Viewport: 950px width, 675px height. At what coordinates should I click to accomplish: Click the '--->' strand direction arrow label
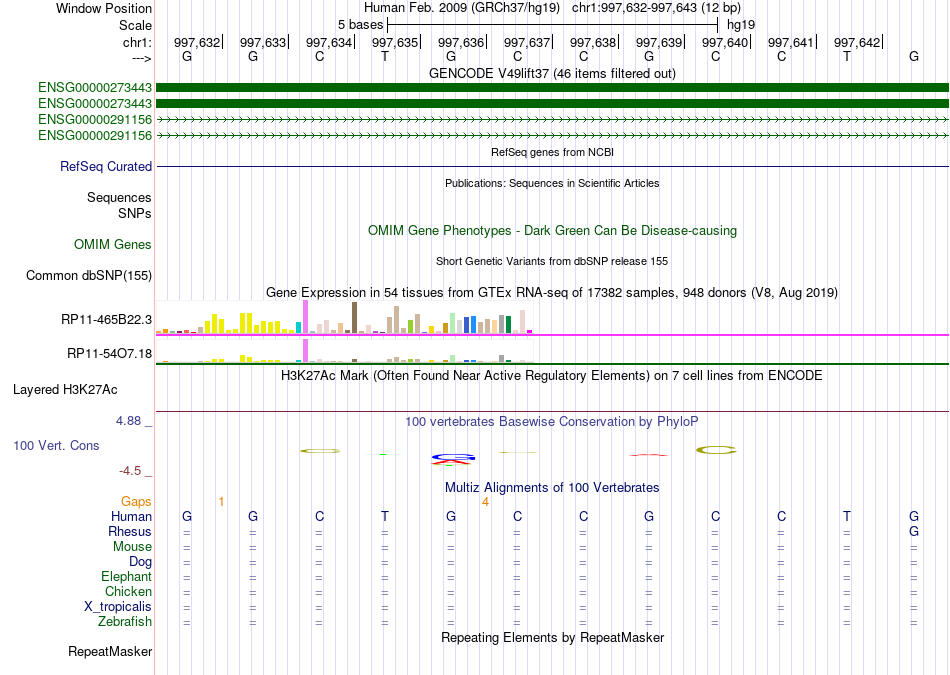click(x=141, y=58)
